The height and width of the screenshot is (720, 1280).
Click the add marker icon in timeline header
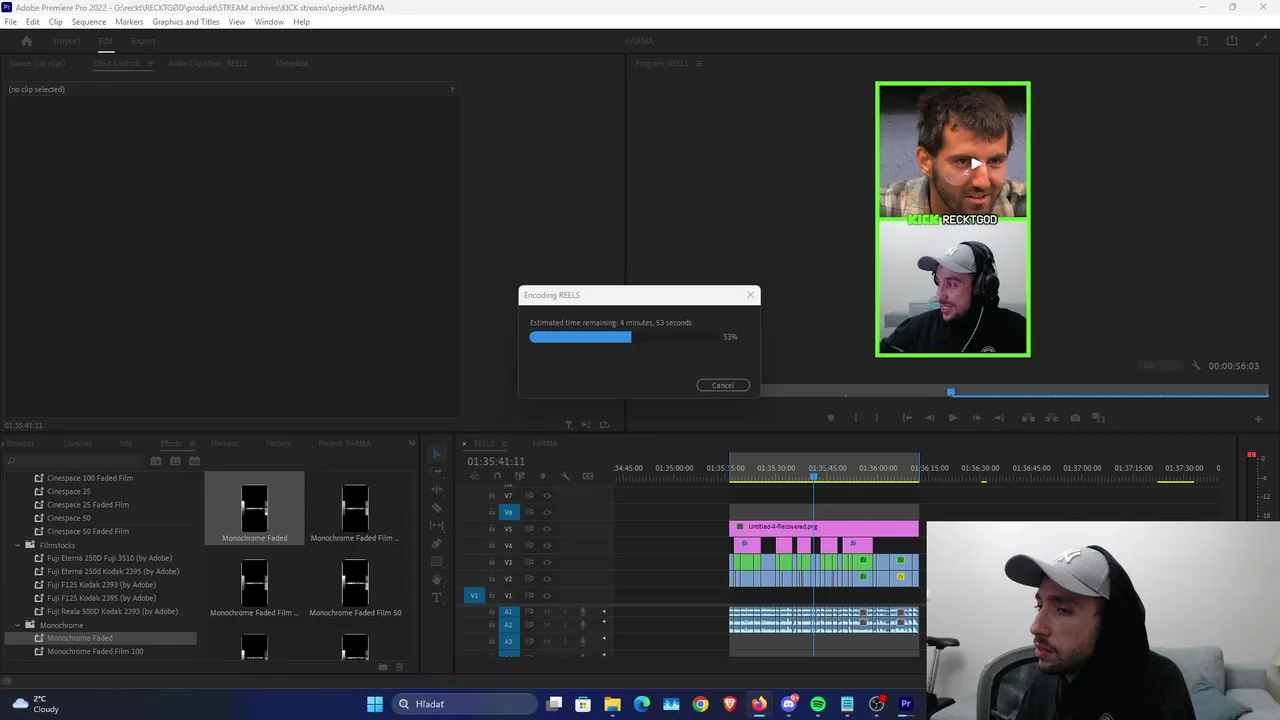(x=542, y=476)
